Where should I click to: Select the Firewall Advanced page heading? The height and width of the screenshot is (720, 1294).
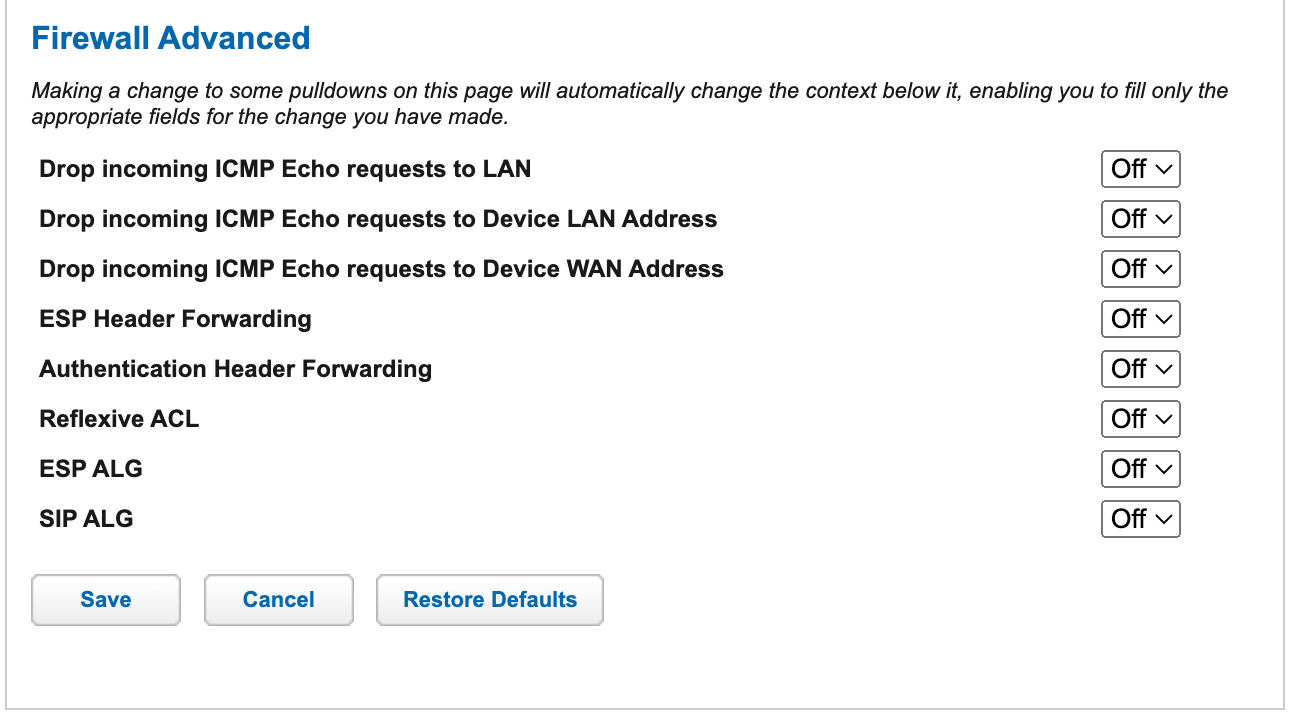coord(170,37)
